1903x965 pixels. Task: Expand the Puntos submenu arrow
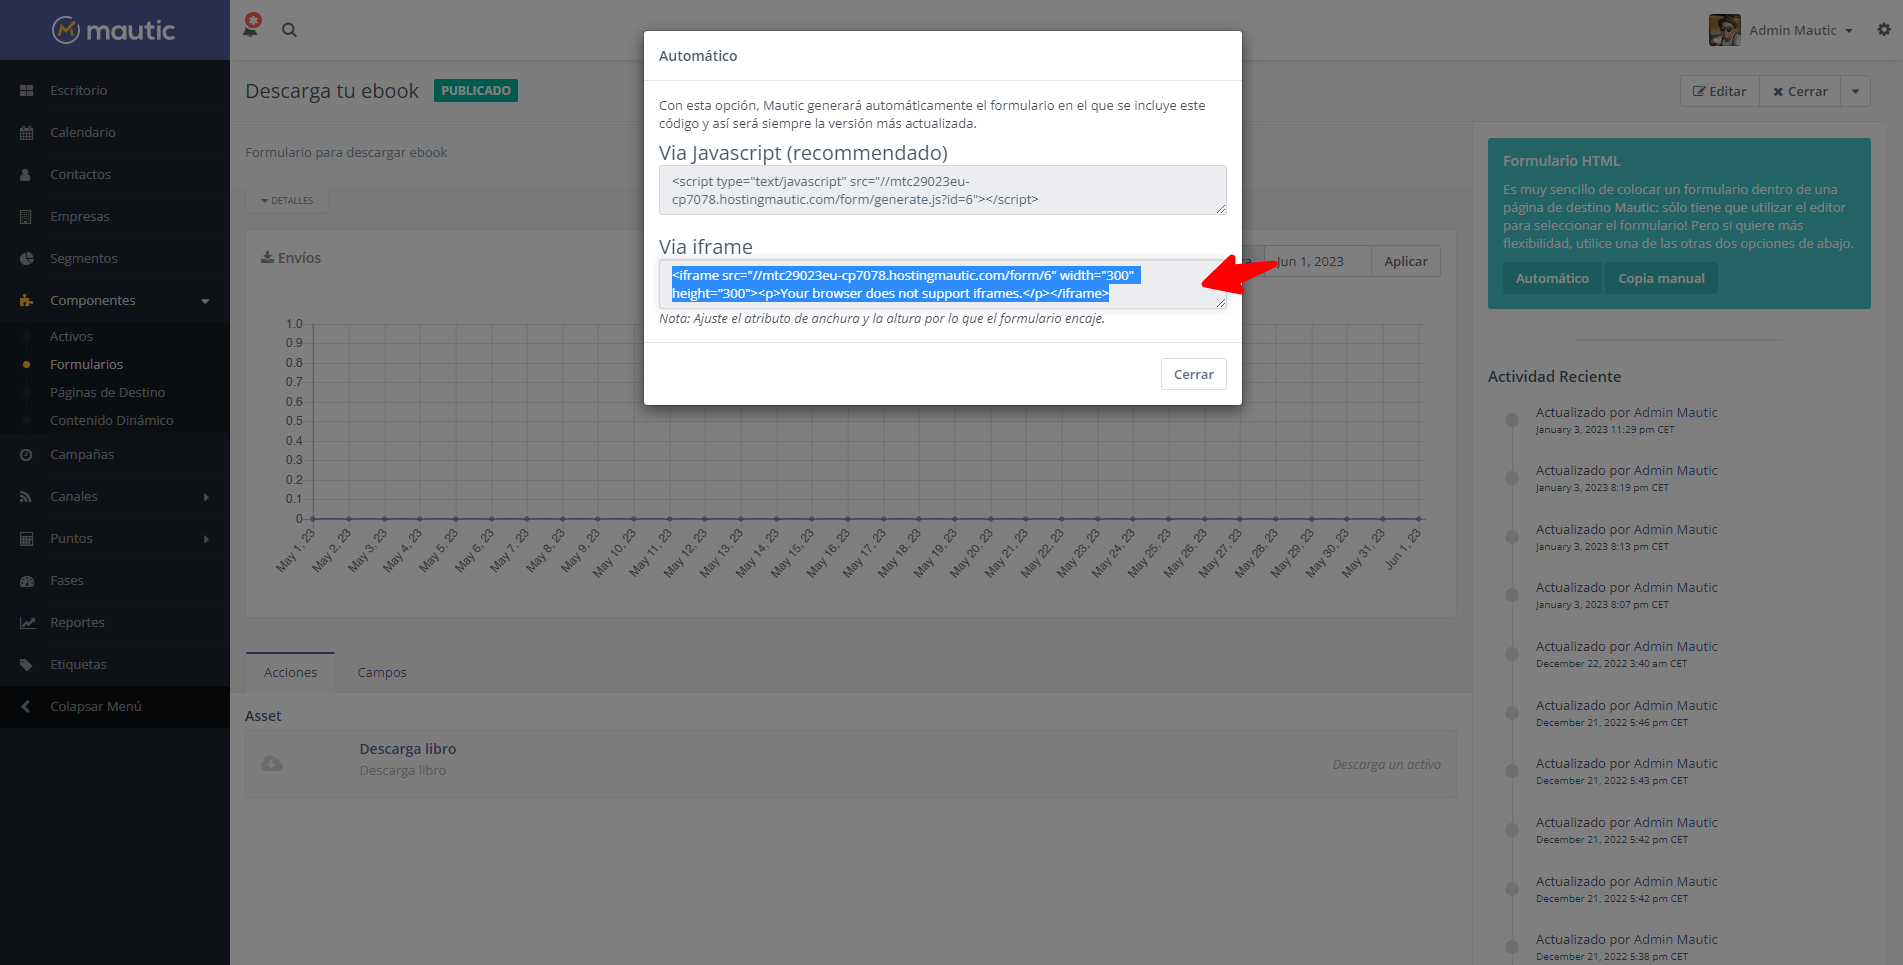coord(206,539)
